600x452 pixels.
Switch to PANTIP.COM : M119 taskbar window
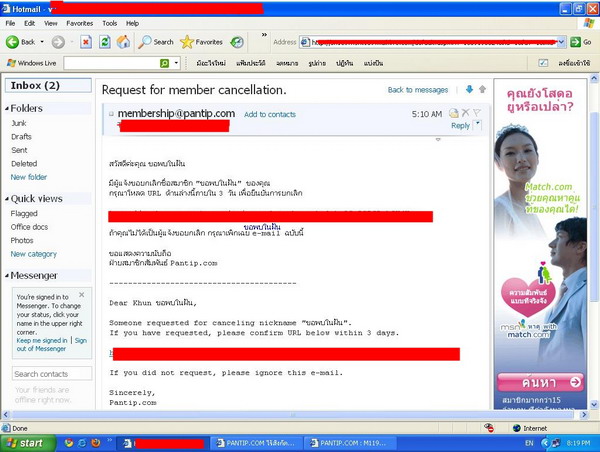pyautogui.click(x=350, y=443)
